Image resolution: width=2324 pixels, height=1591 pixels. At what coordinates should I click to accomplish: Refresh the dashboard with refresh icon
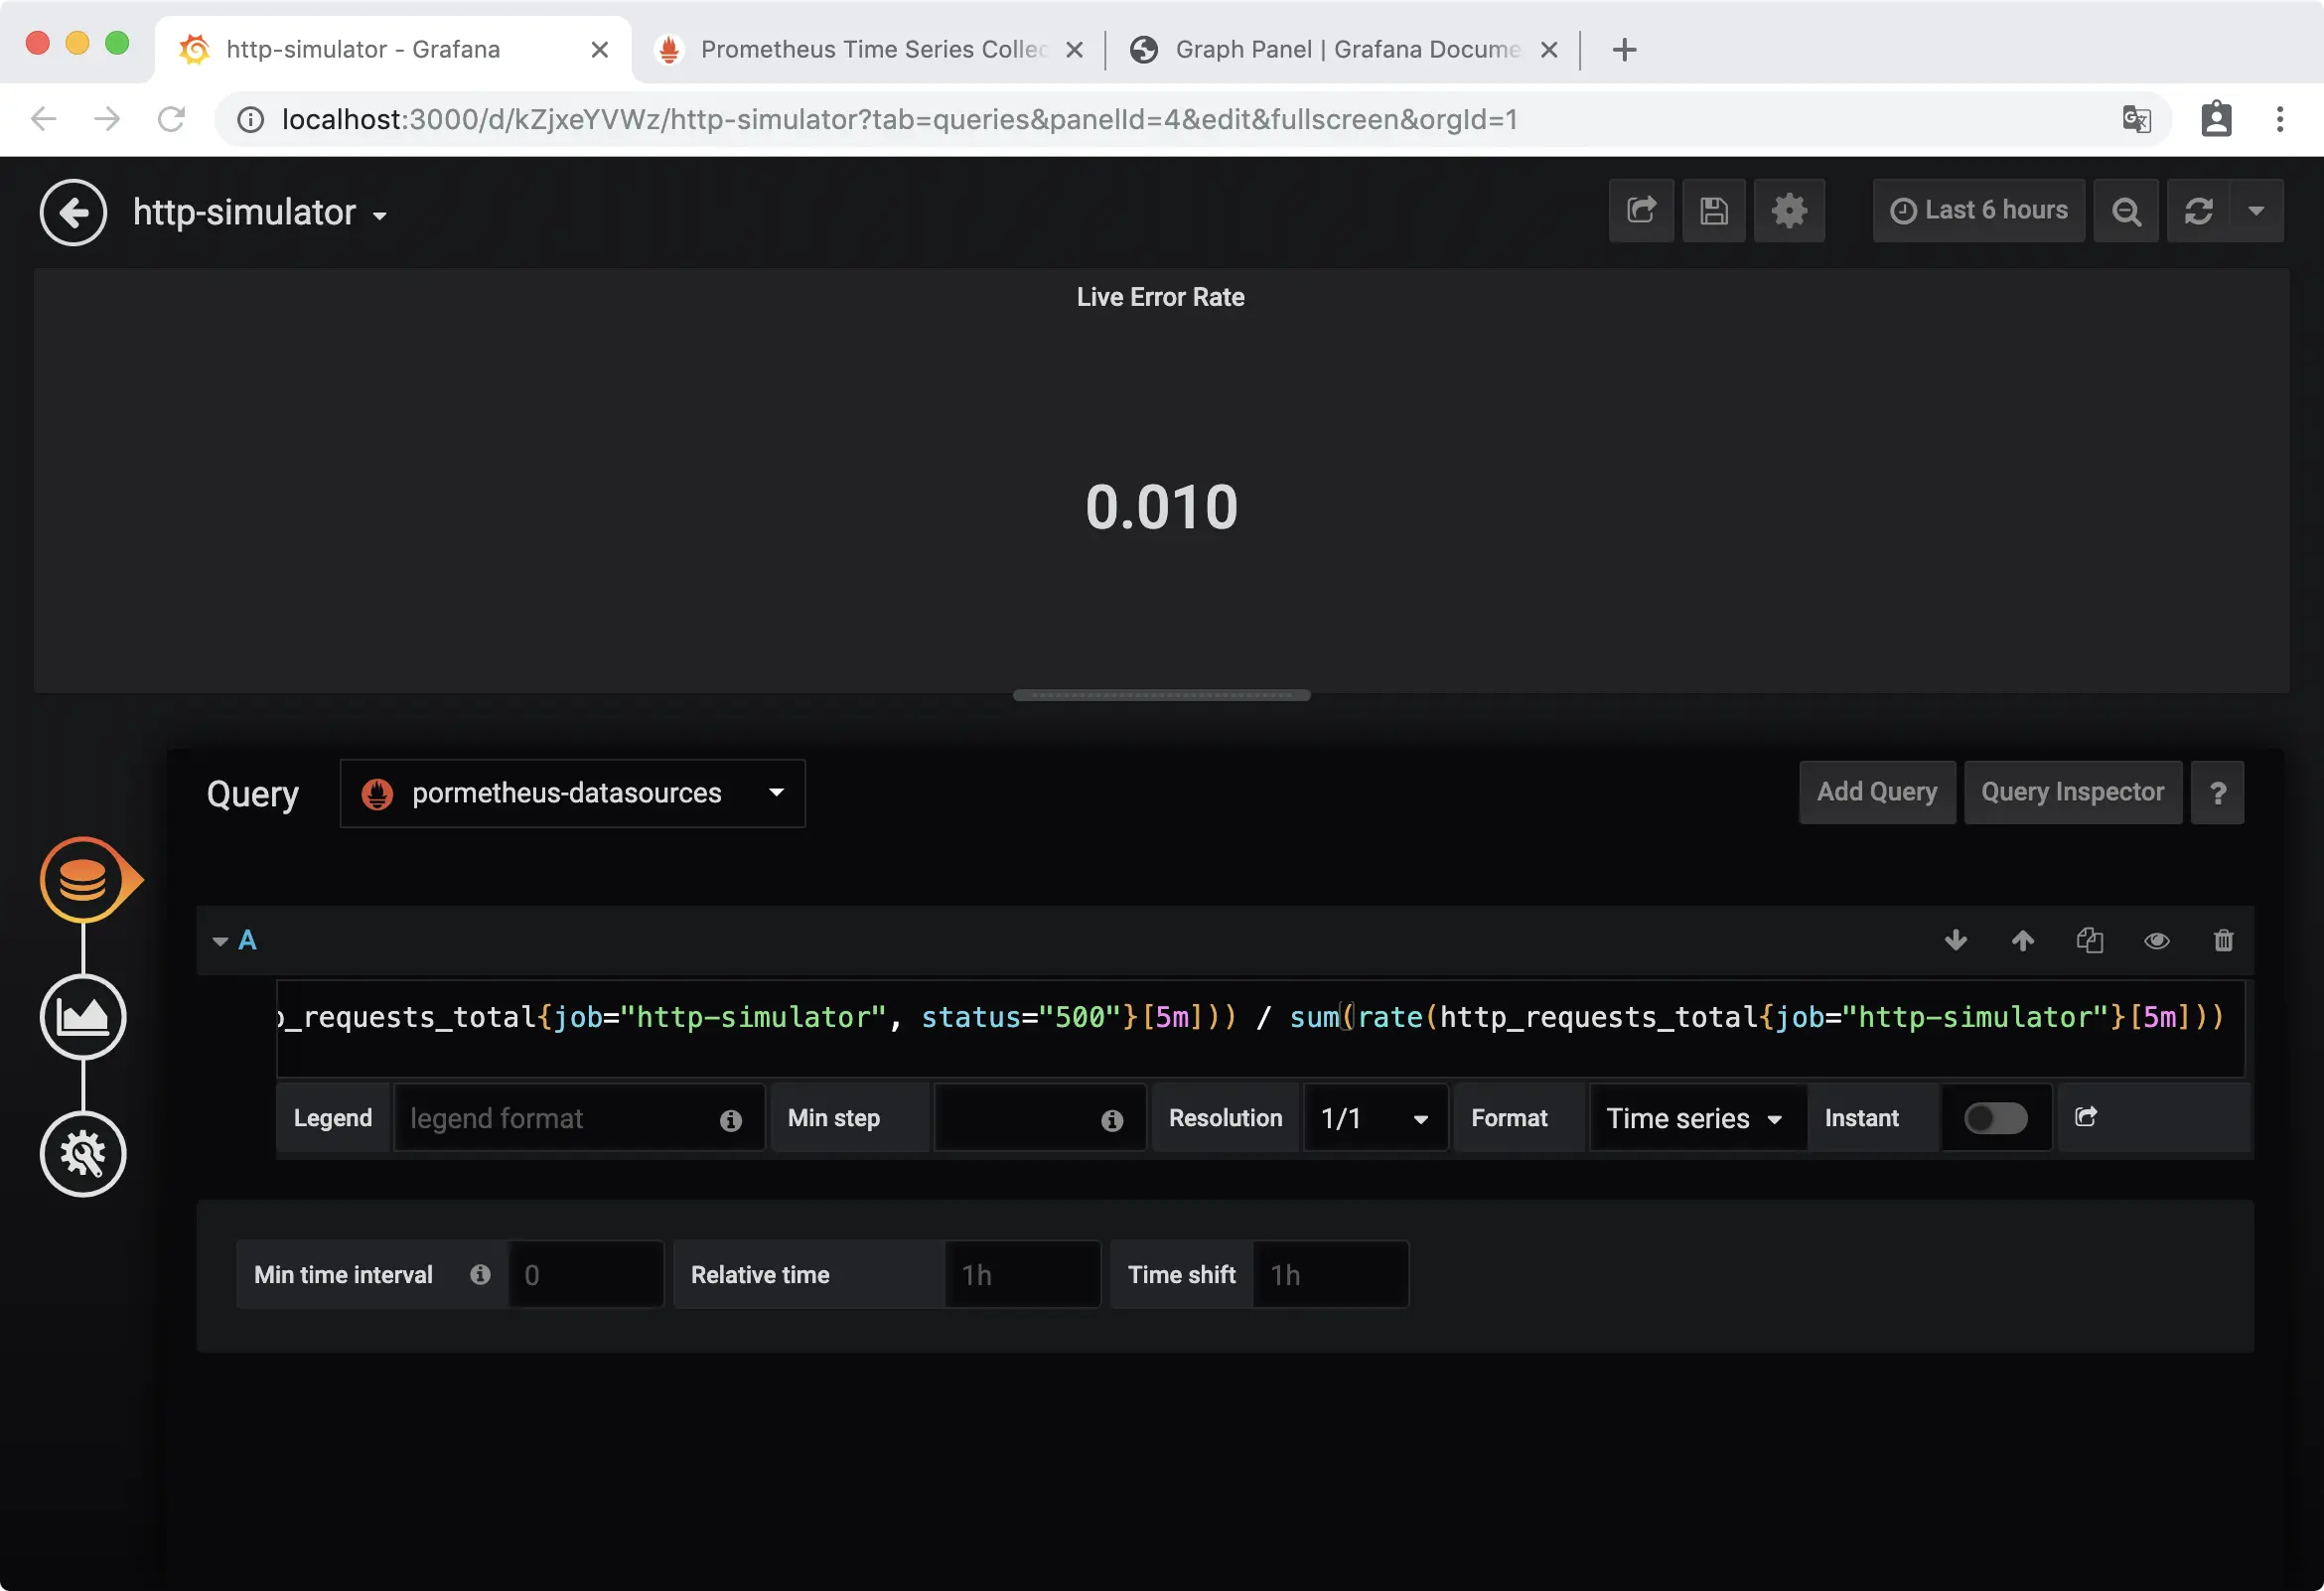click(2198, 211)
